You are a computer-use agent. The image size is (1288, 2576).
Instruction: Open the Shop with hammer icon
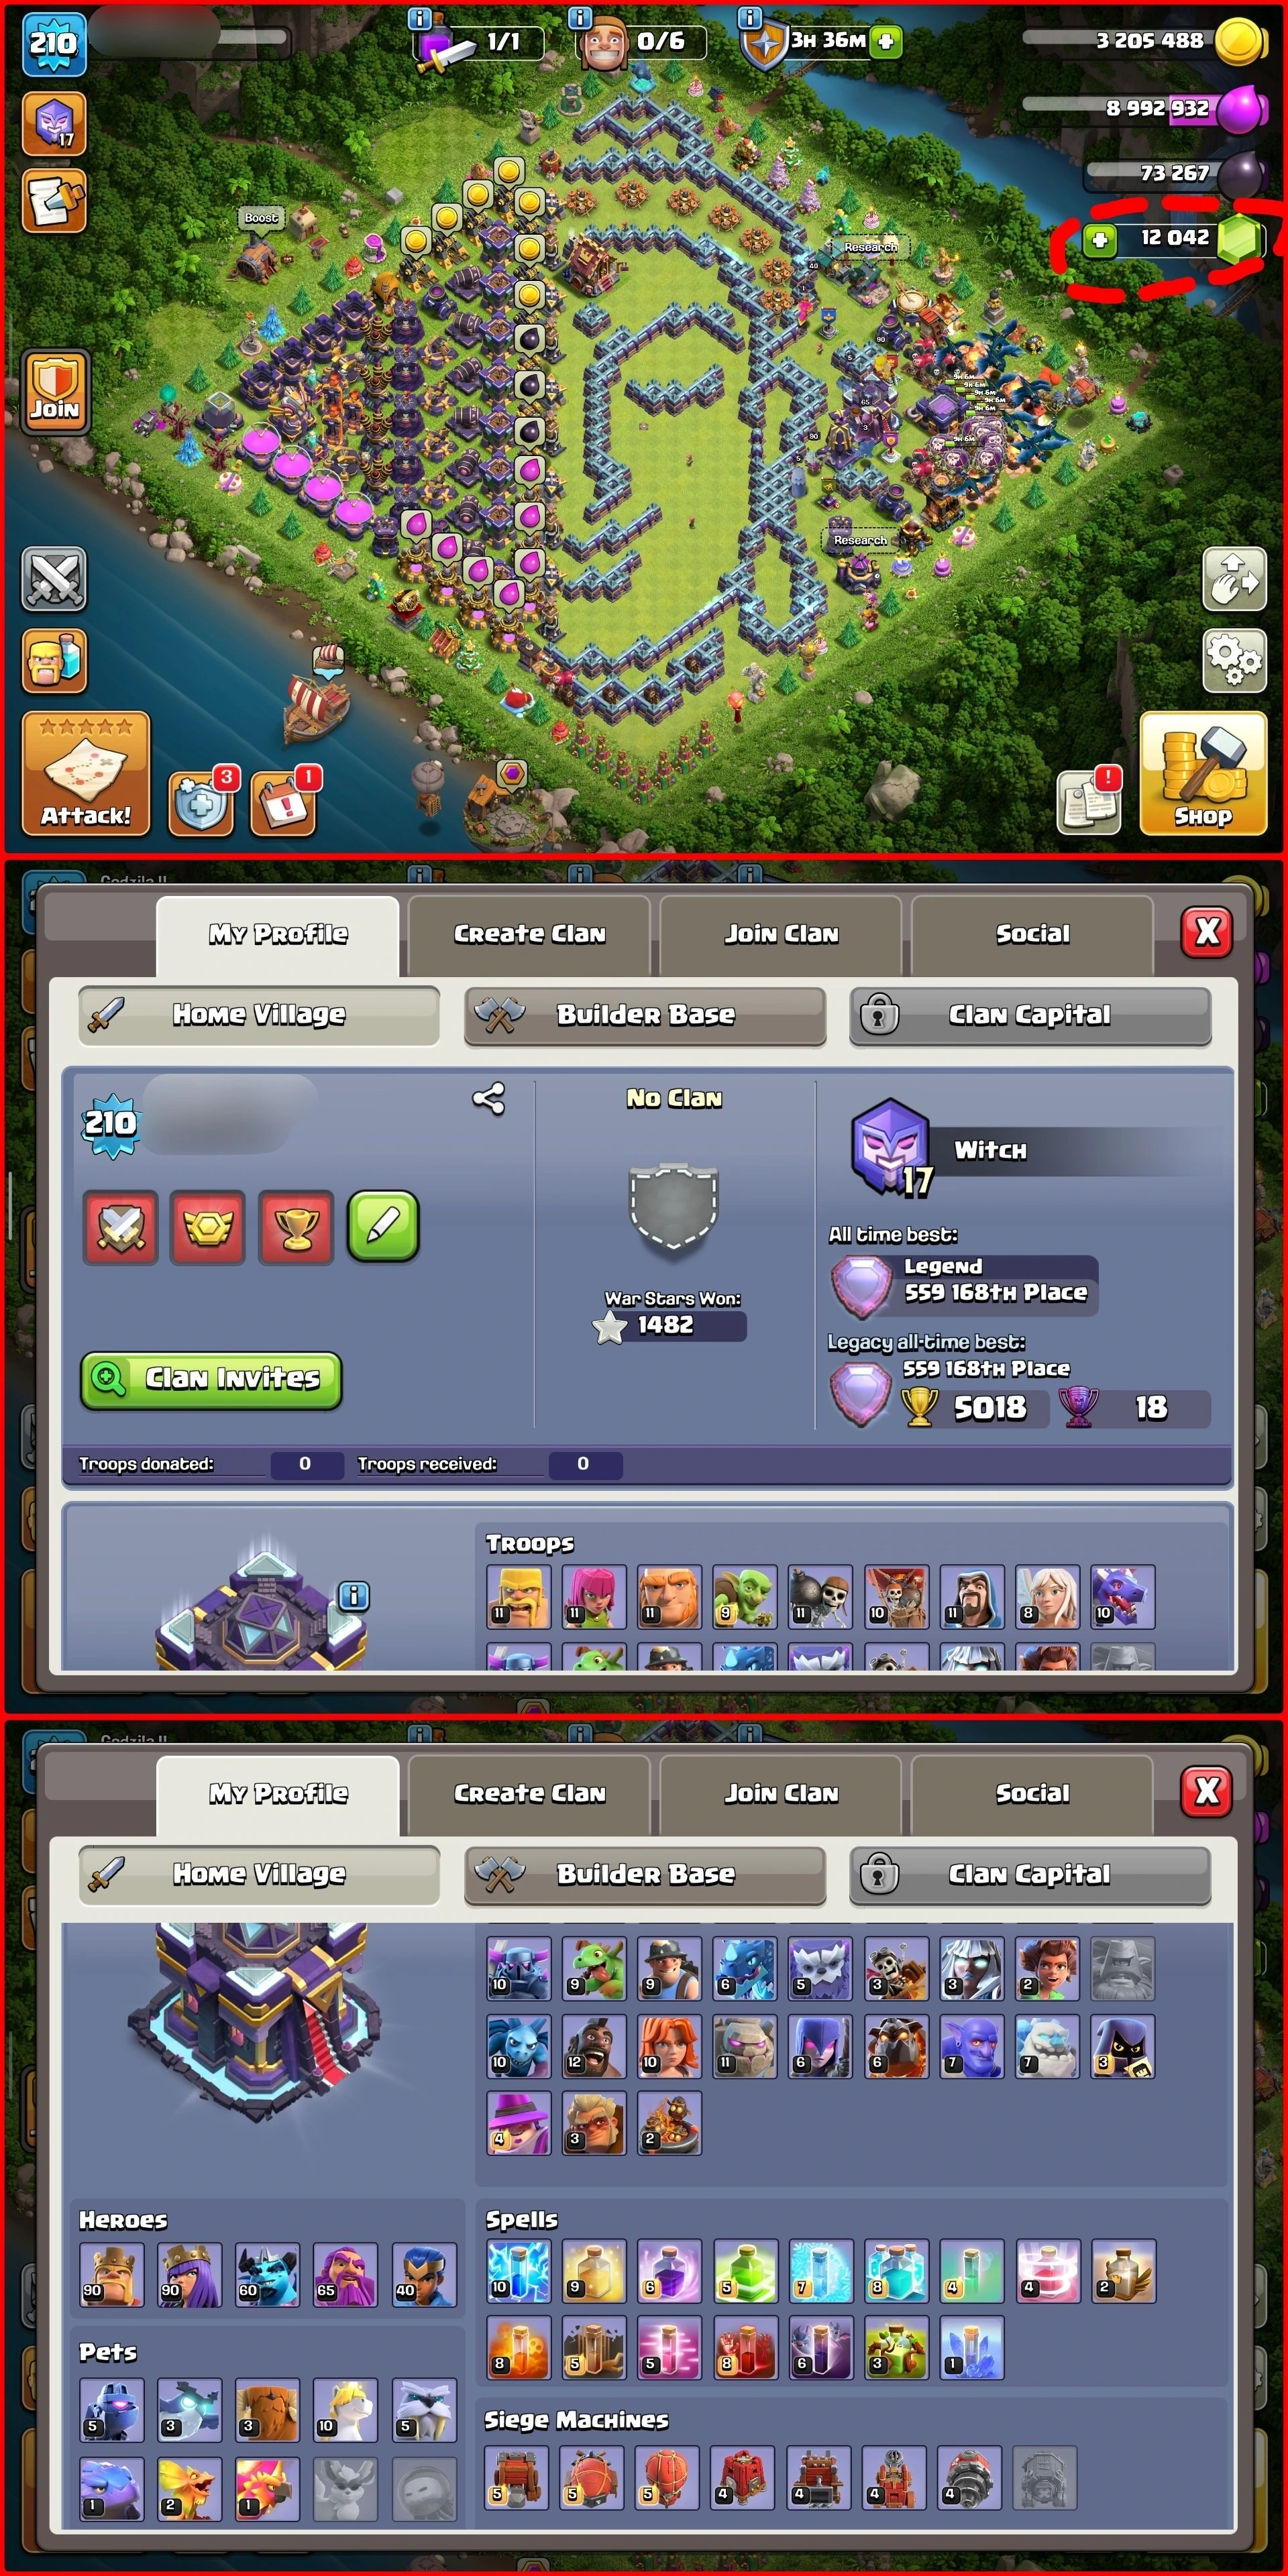[x=1203, y=772]
